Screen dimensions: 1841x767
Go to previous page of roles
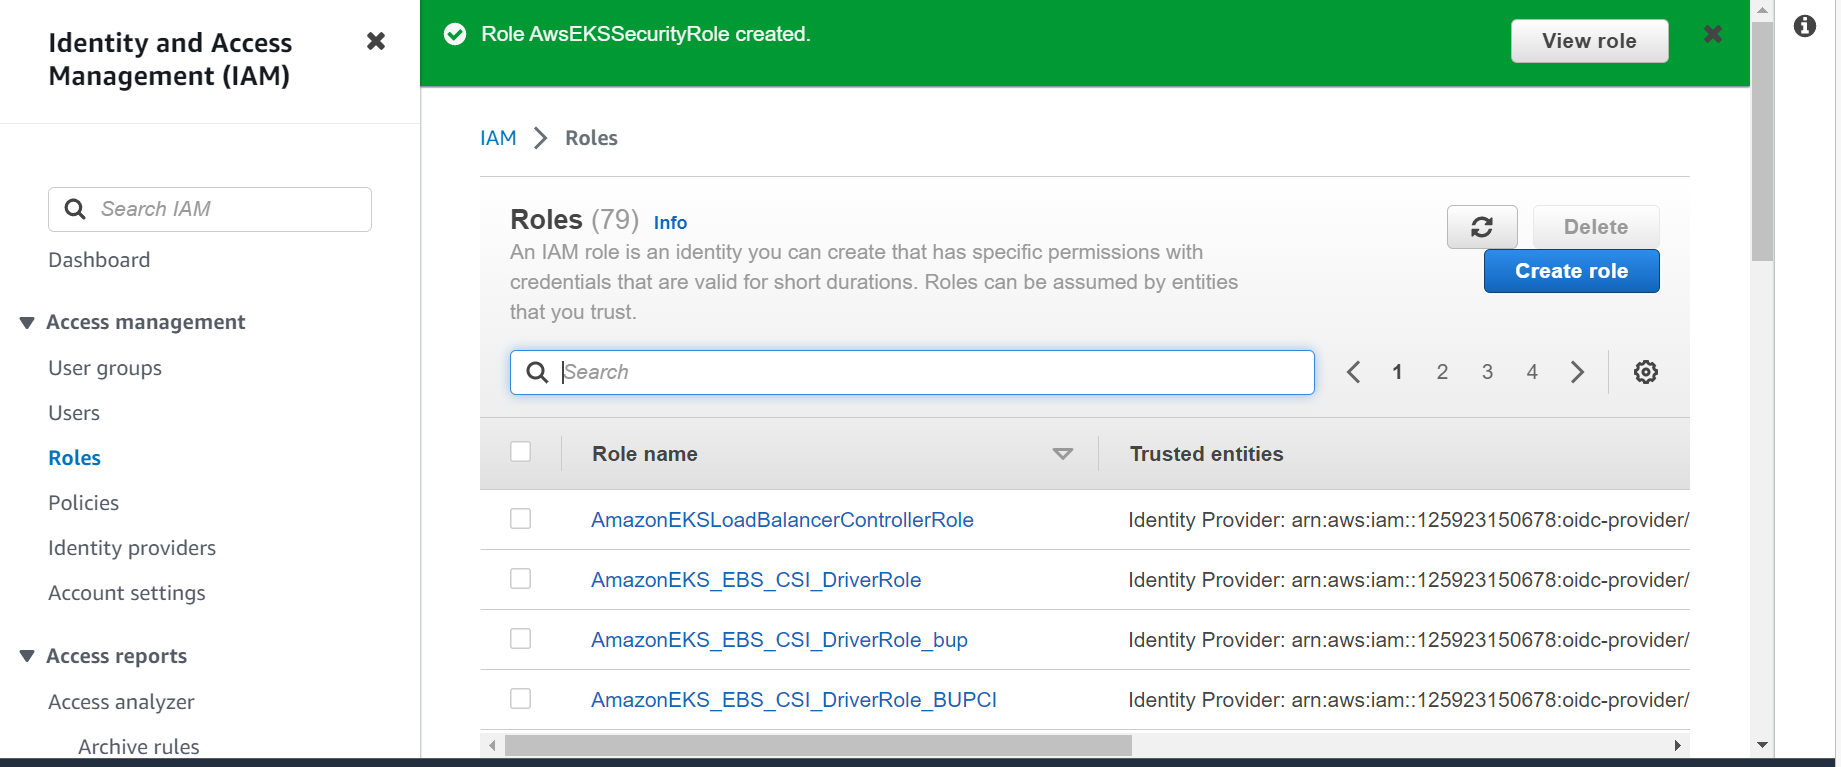click(1353, 372)
